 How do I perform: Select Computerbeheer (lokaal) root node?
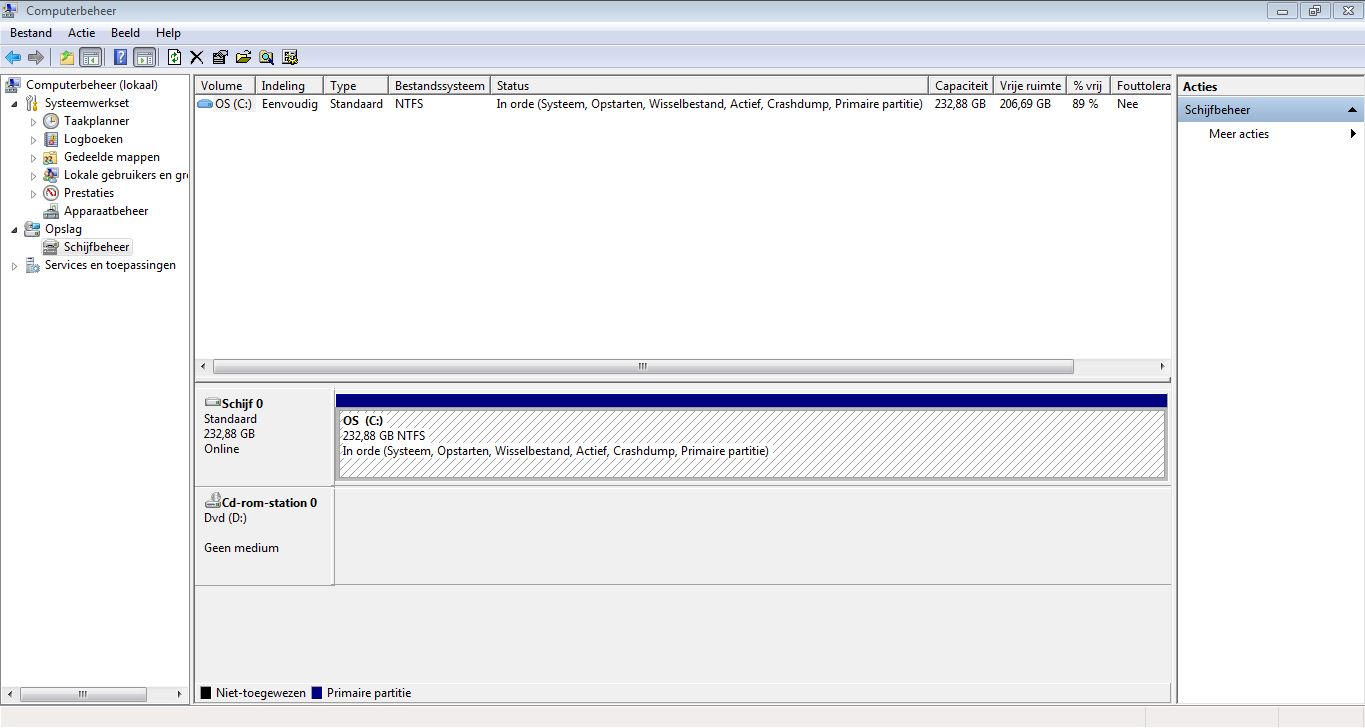[91, 85]
